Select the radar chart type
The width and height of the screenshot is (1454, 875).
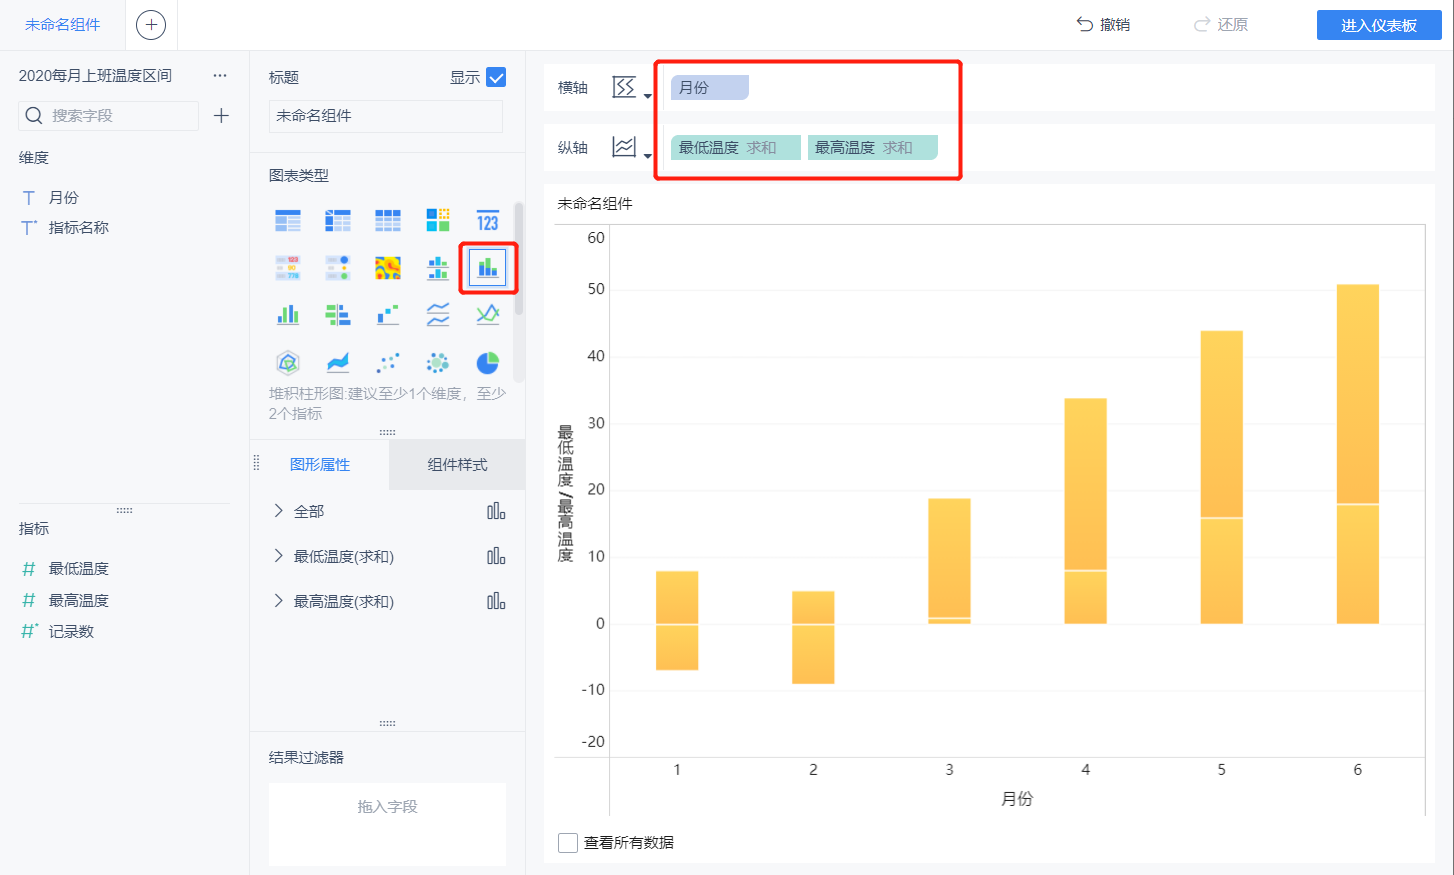click(x=288, y=362)
